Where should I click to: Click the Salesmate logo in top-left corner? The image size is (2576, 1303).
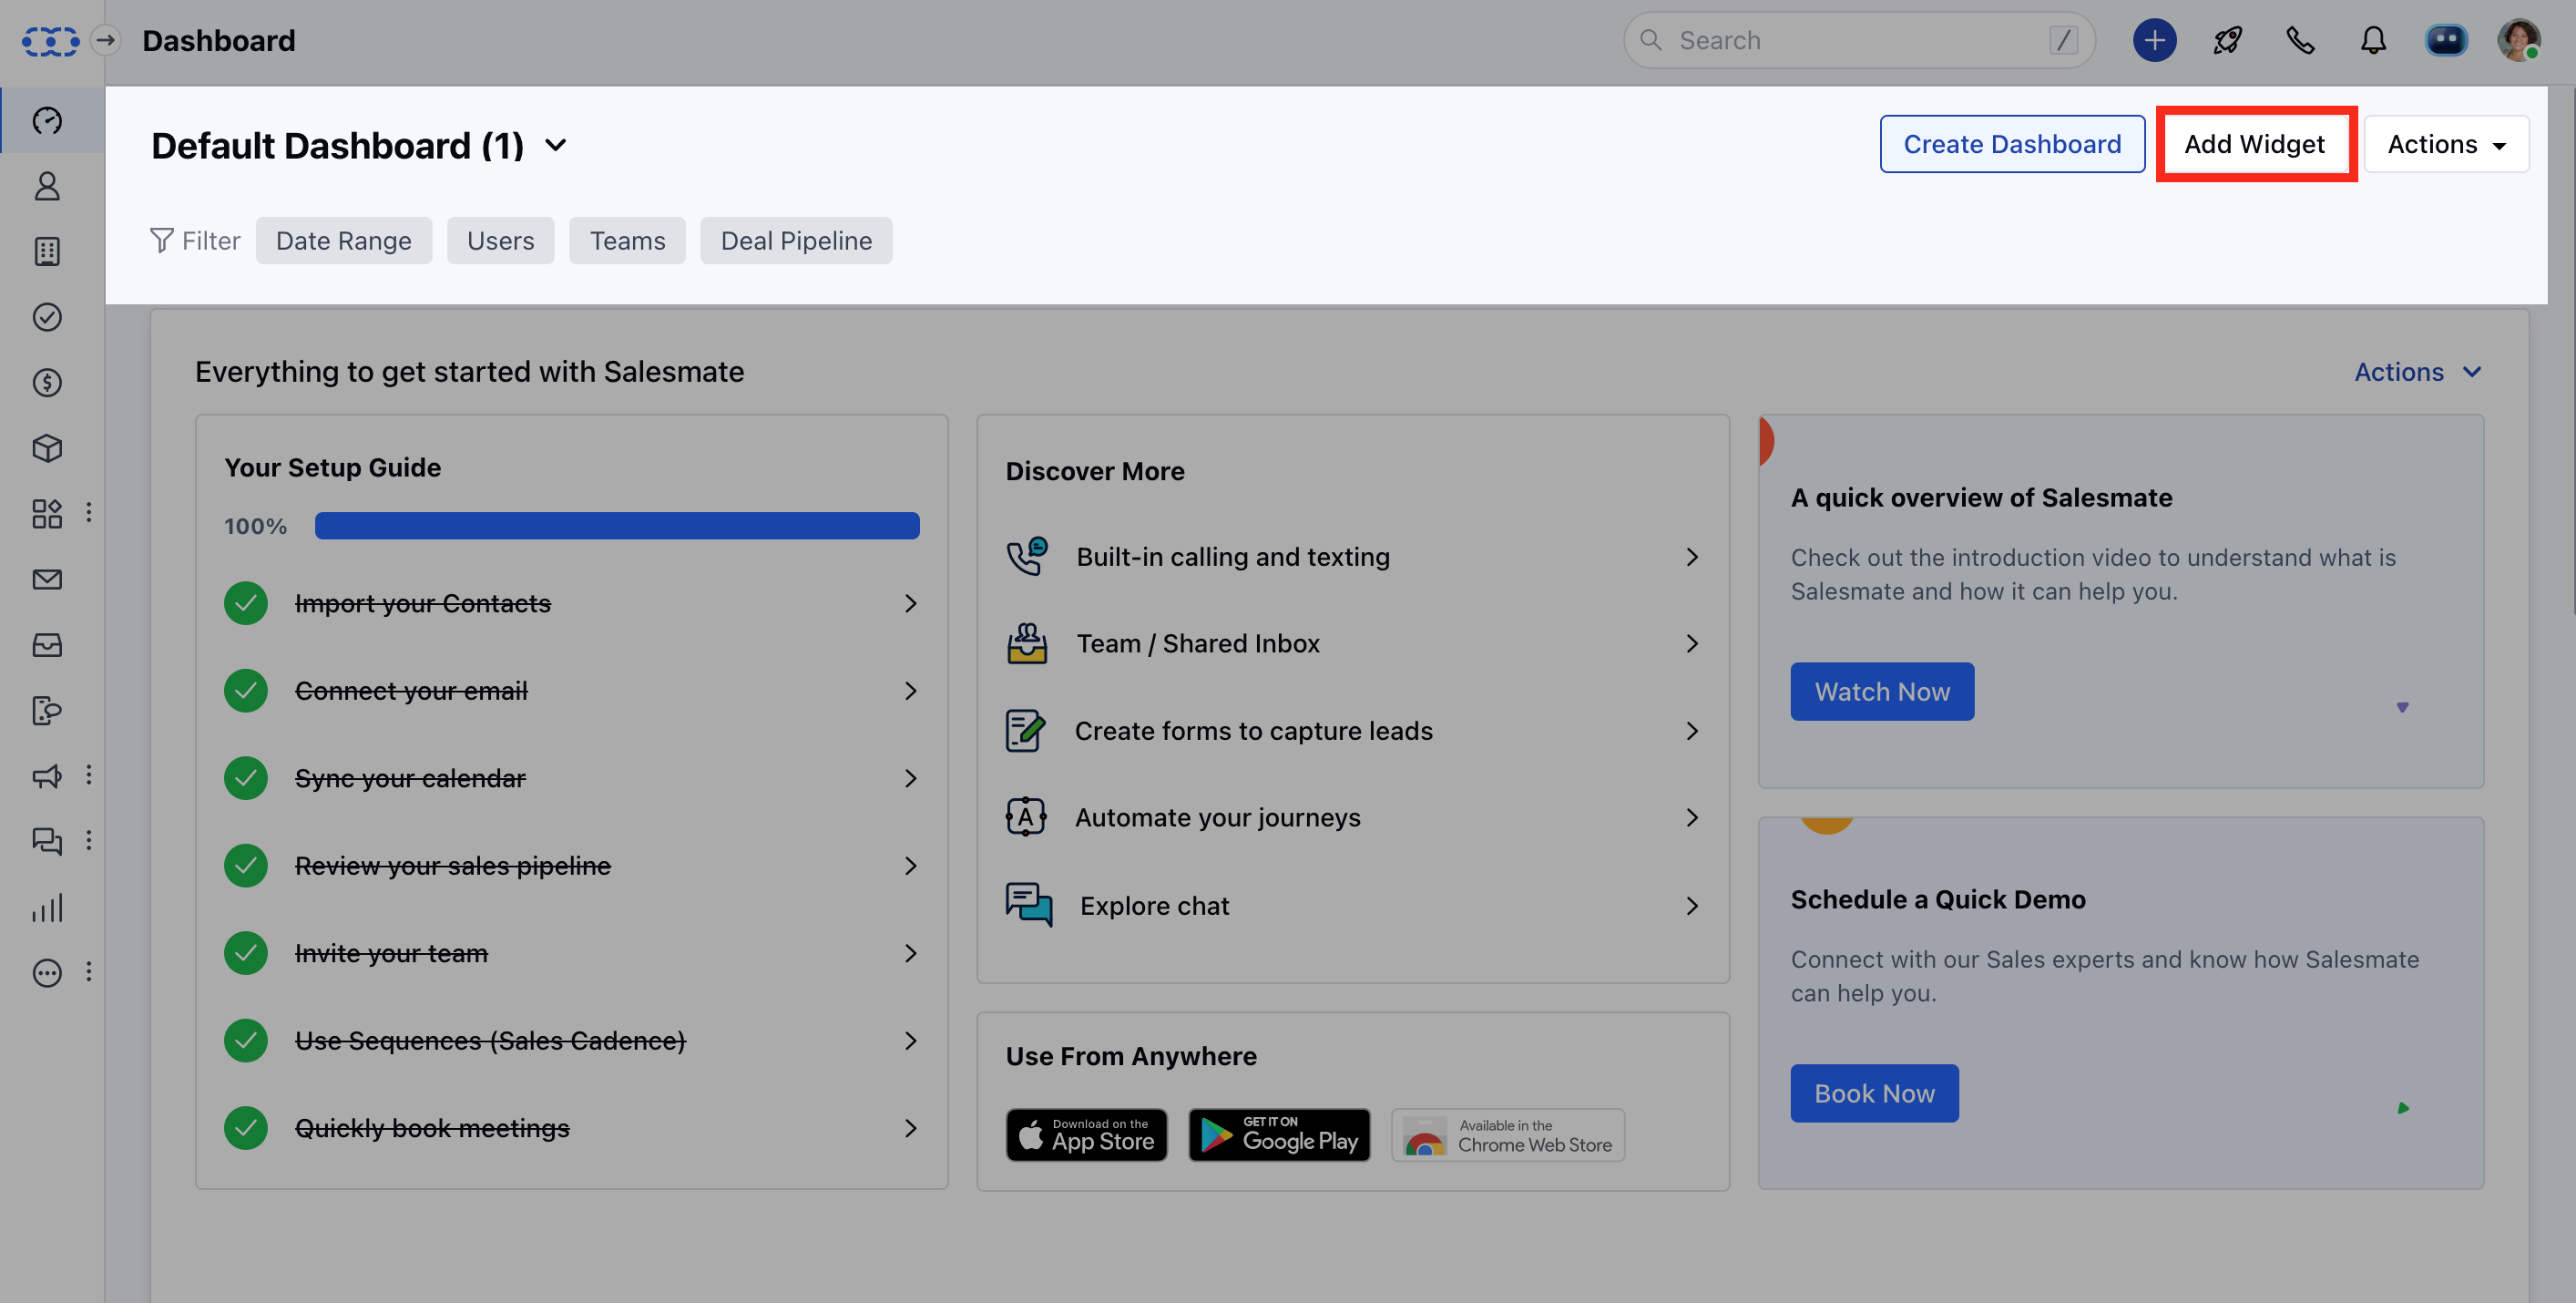click(50, 41)
